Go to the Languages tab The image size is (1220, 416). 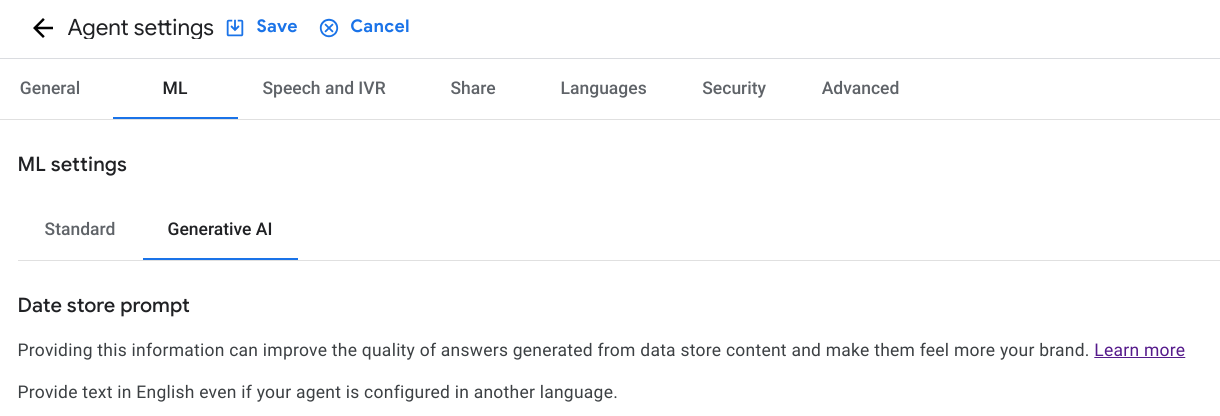[x=603, y=88]
